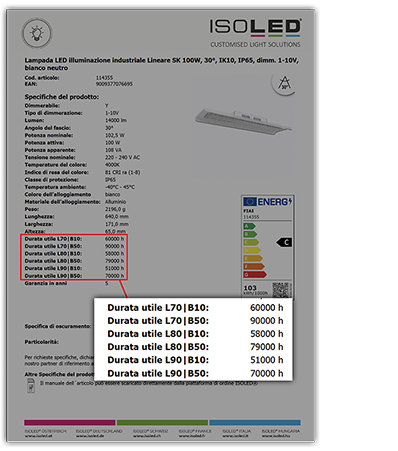Click the lightbulb icon in the circle
The image size is (398, 451).
click(x=37, y=33)
